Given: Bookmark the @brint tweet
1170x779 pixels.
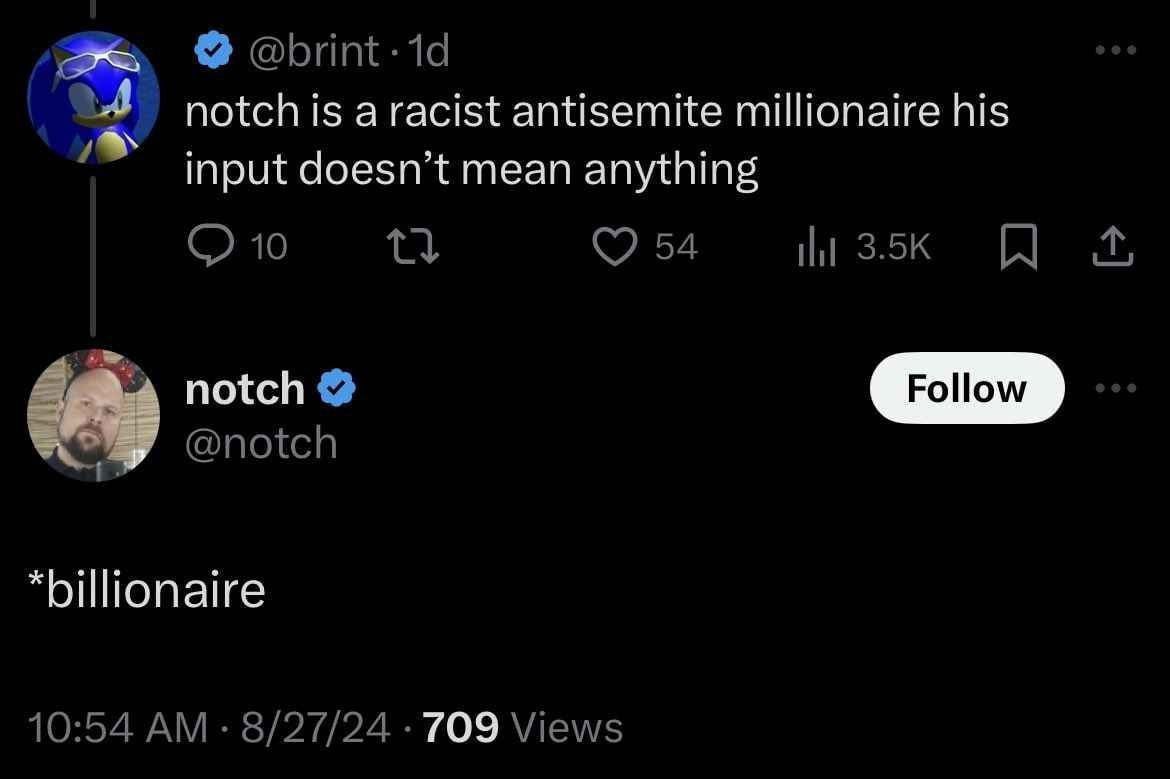Looking at the screenshot, I should pos(1019,247).
